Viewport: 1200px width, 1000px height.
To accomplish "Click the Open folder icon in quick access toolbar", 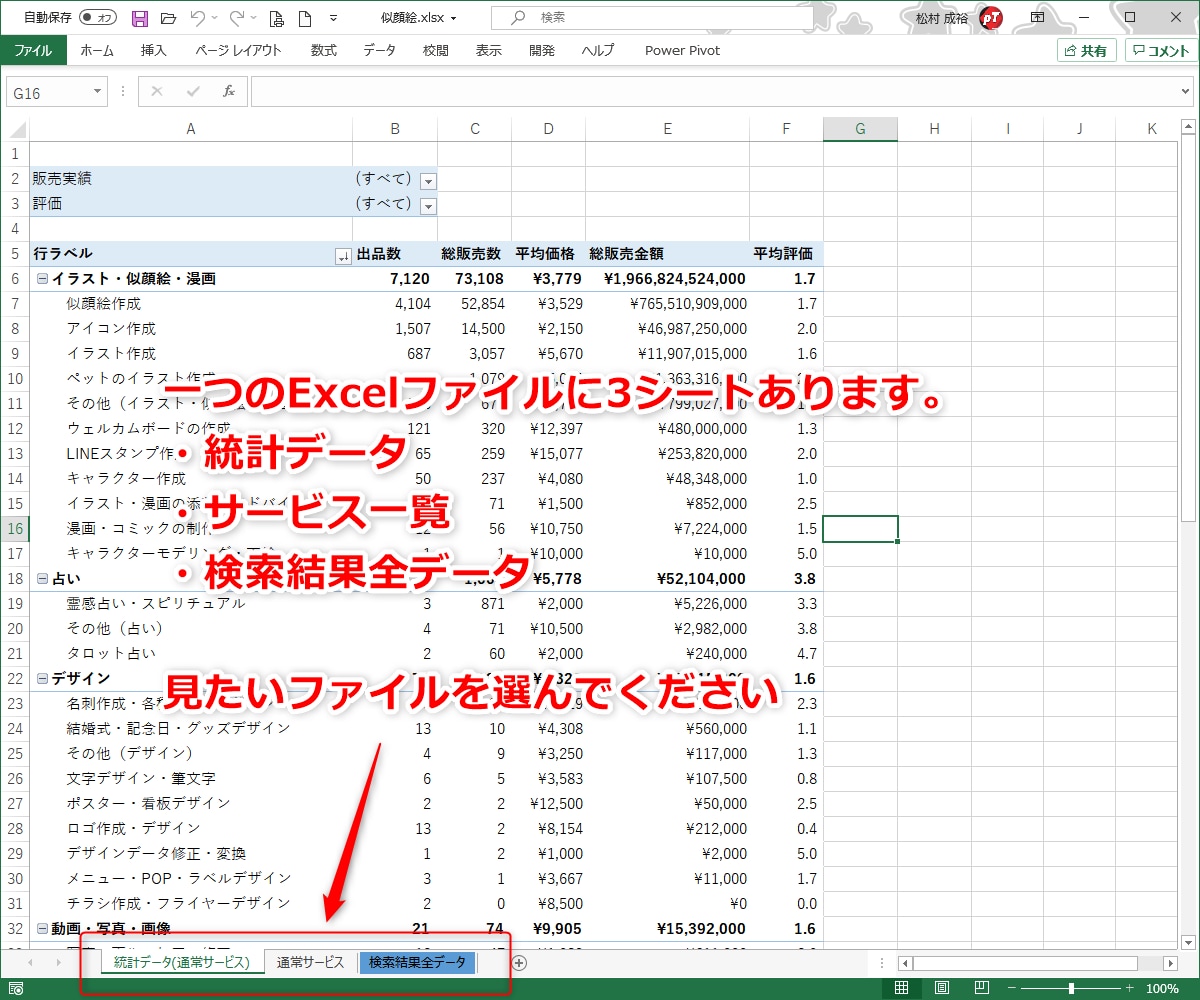I will (x=168, y=18).
